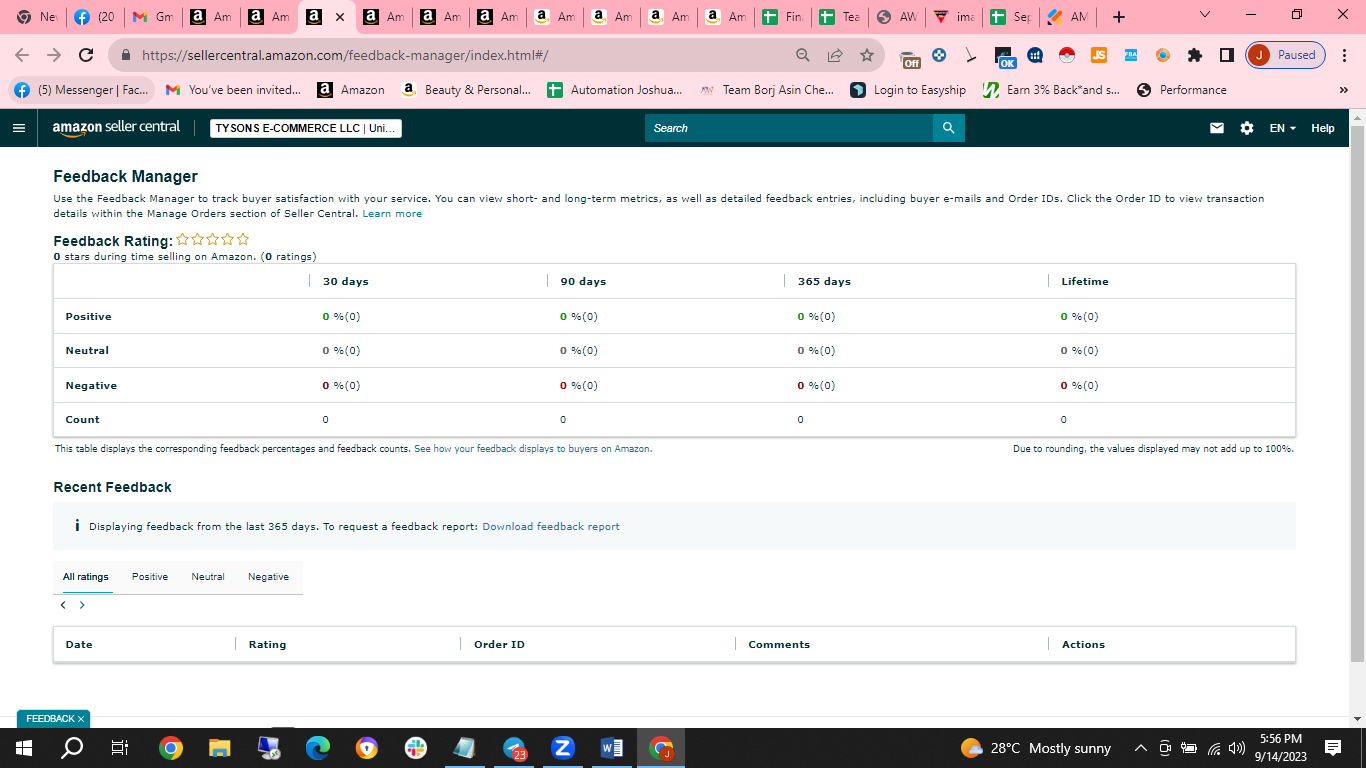This screenshot has height=768, width=1366.
Task: Expand the browser tab search chevron
Action: point(1204,15)
